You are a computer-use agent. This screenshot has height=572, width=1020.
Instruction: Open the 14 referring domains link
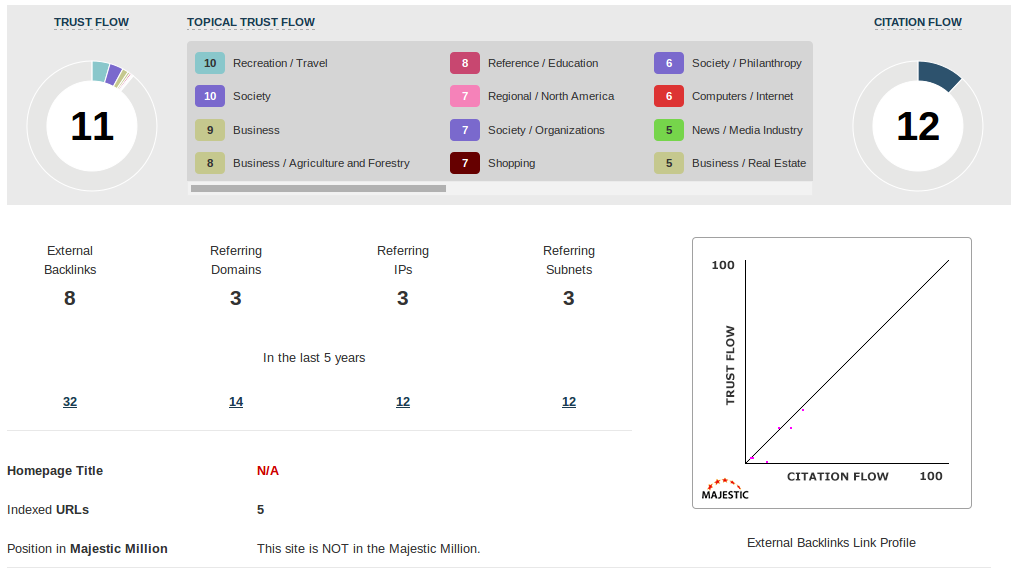coord(236,402)
